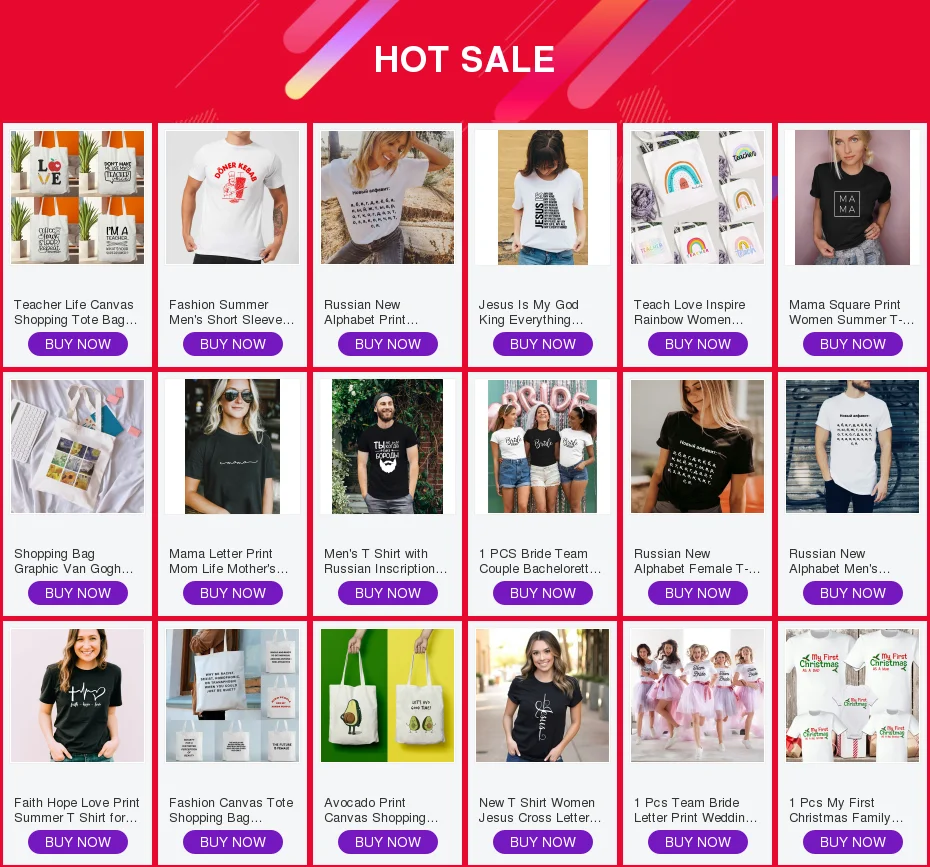Buy the 1 Pcs Team Bride shirt
The height and width of the screenshot is (867, 930).
698,842
